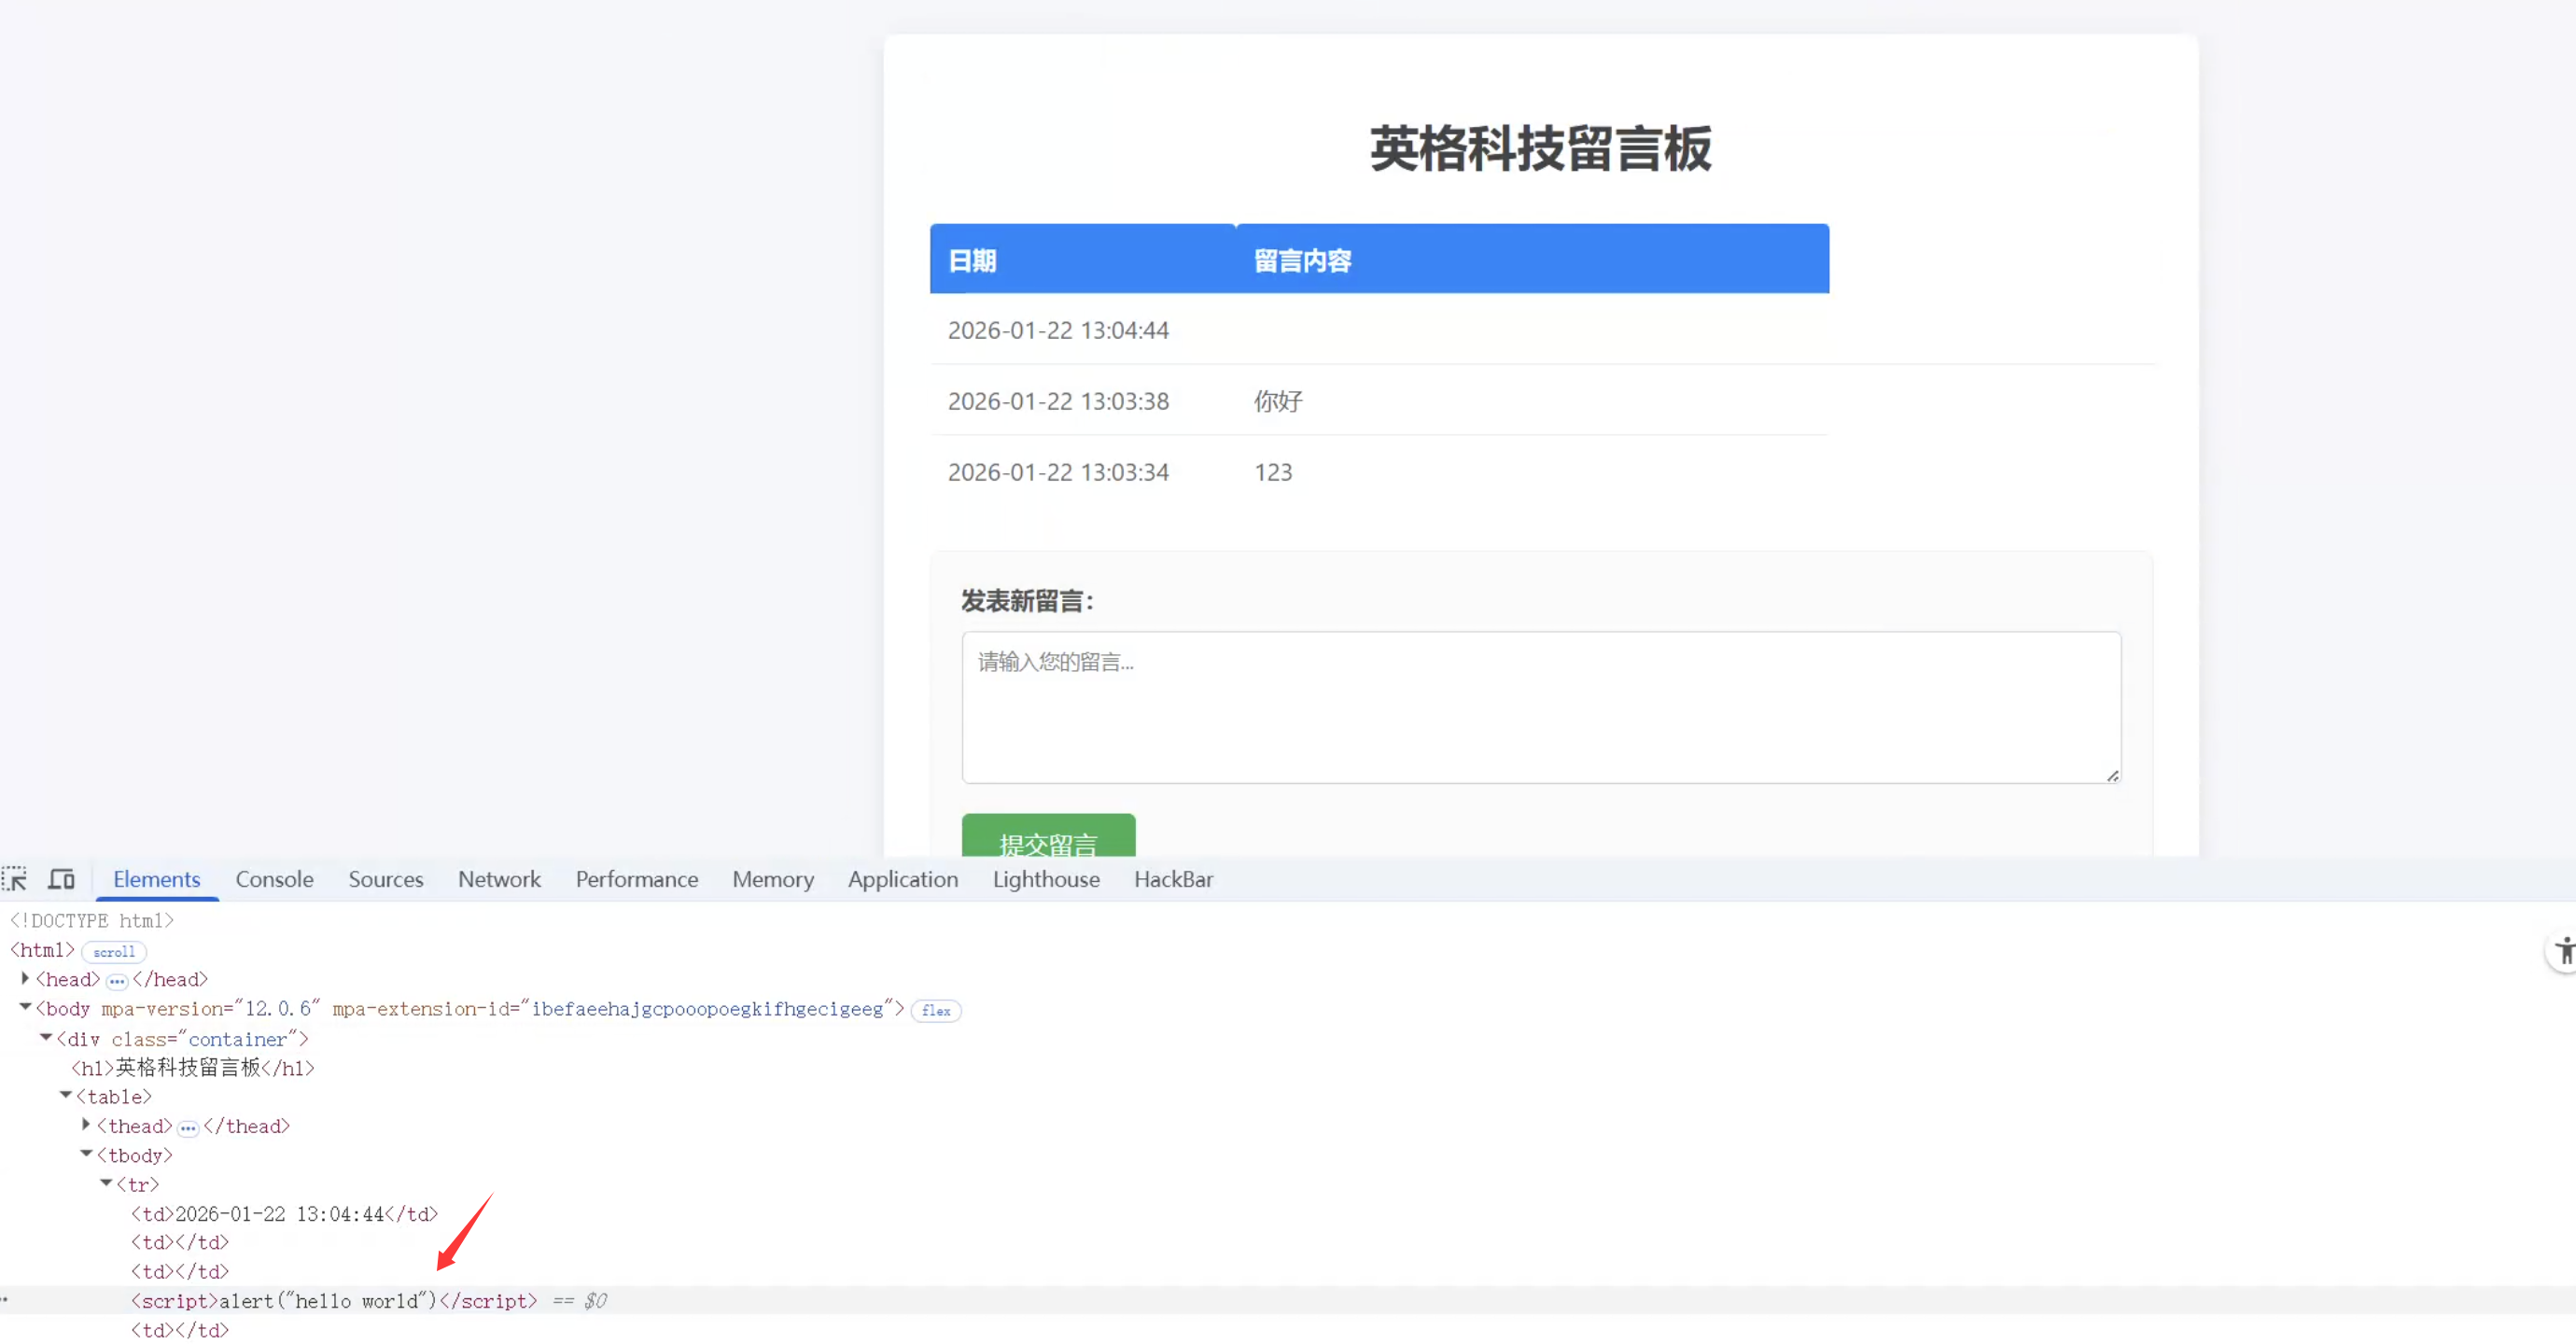Collapse the div container node
The width and height of the screenshot is (2576, 1344).
46,1038
